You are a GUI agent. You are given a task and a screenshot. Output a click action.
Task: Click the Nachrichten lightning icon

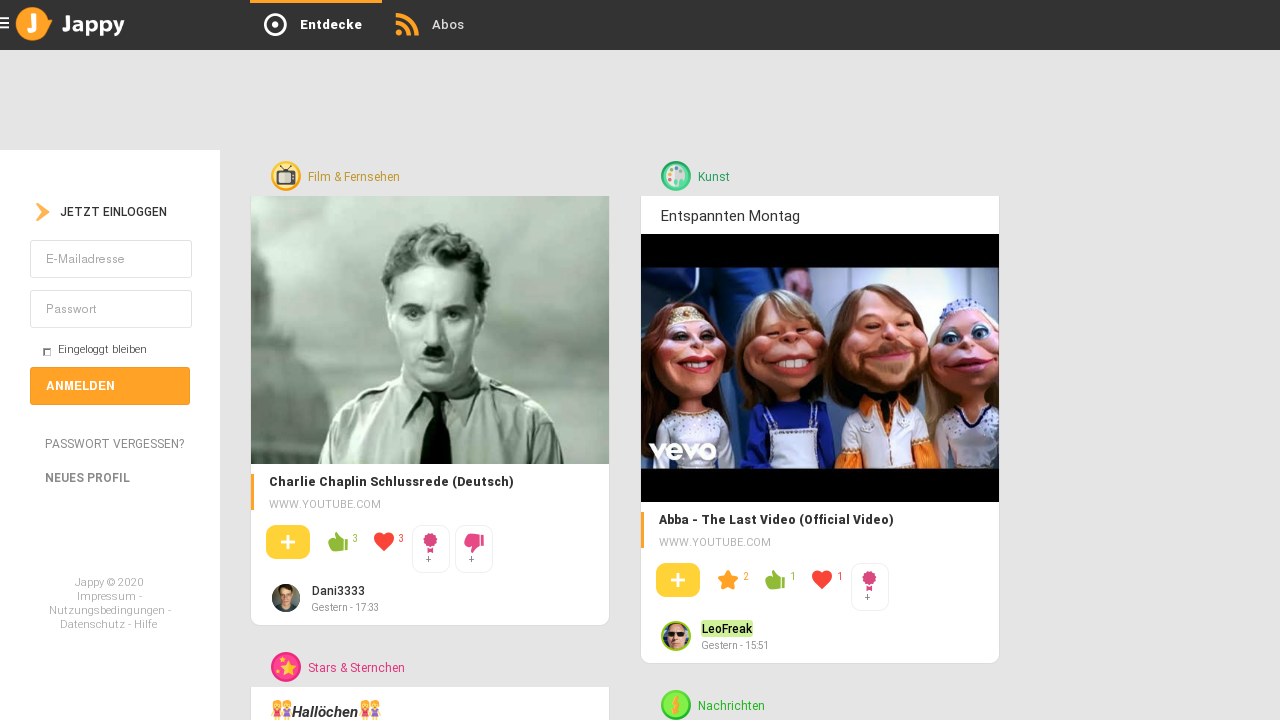[676, 705]
